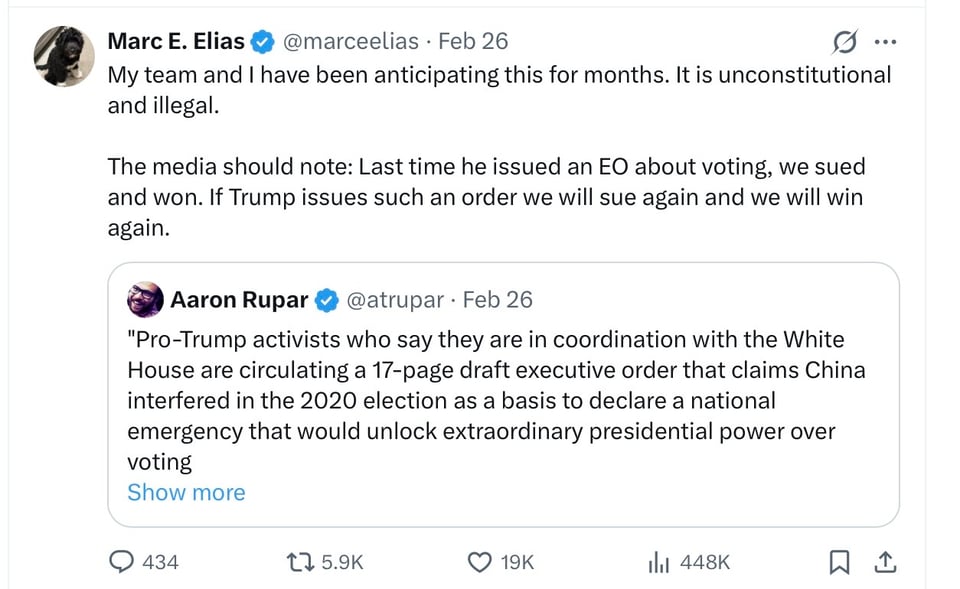This screenshot has height=589, width=960.
Task: Click Aaron Rupar's blue verified checkmark
Action: pos(327,299)
